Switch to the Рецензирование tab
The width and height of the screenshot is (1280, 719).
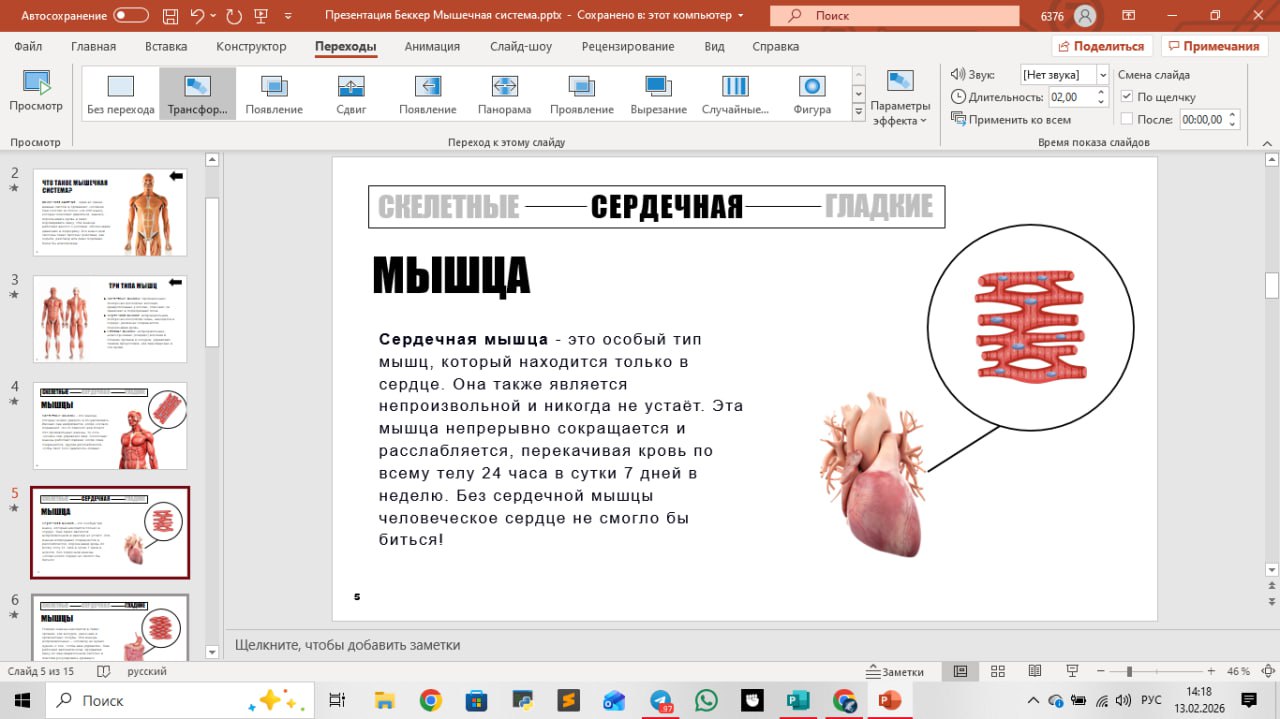click(628, 46)
